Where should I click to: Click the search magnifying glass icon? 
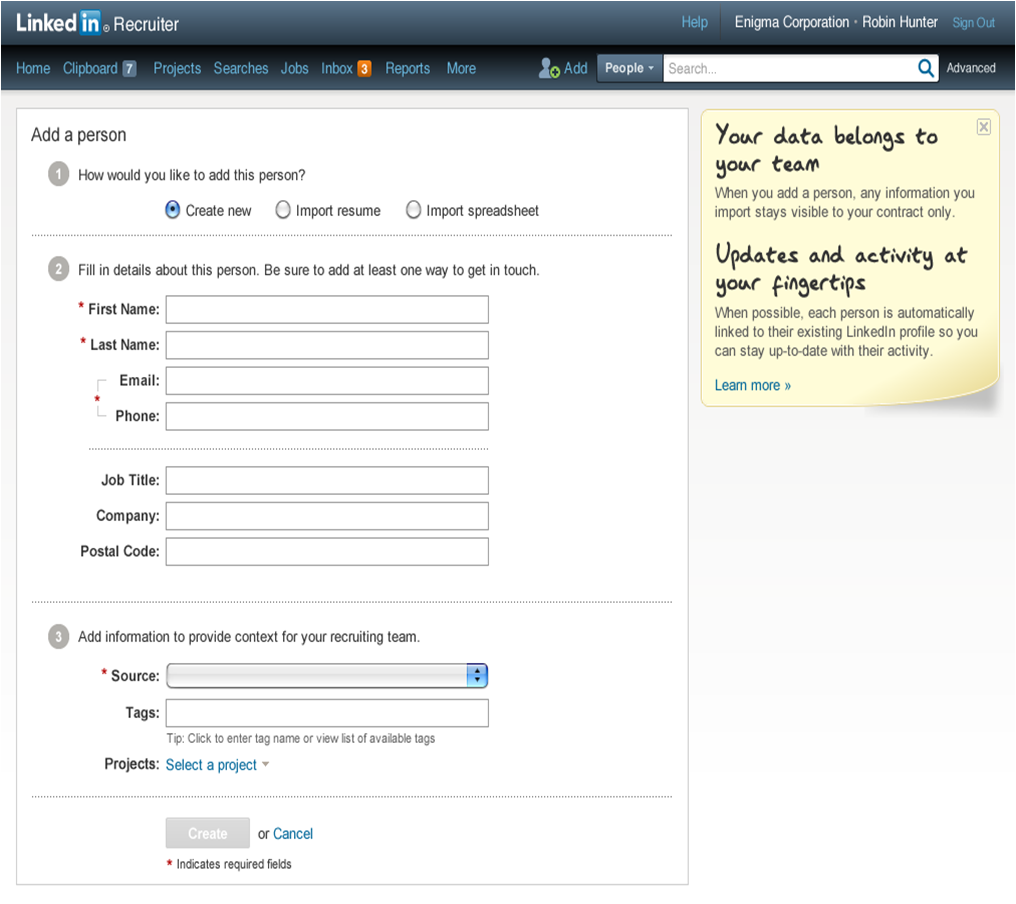tap(926, 68)
